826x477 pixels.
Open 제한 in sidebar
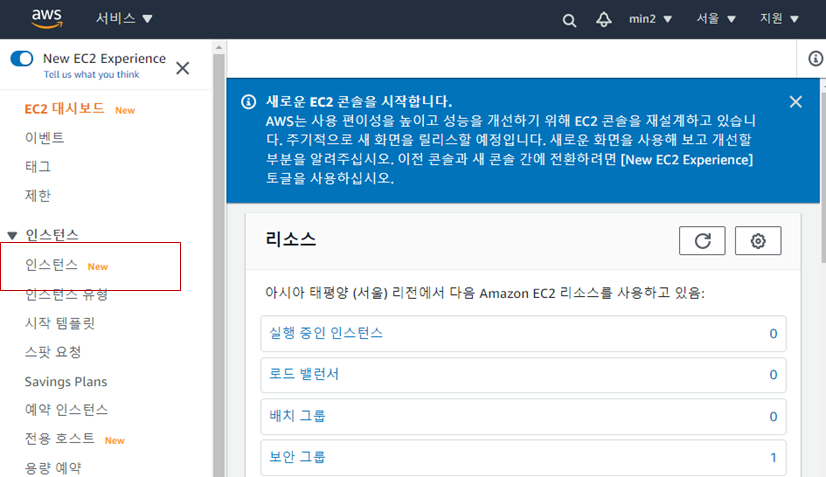[38, 196]
